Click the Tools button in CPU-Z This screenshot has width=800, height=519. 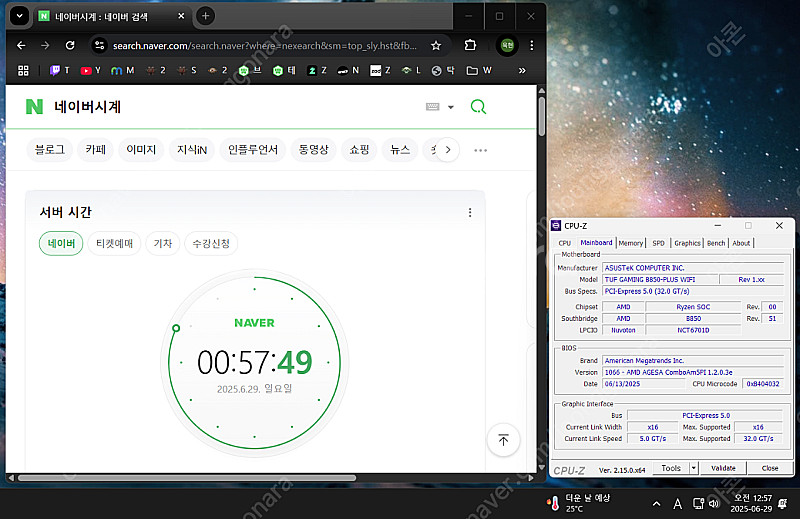[671, 468]
